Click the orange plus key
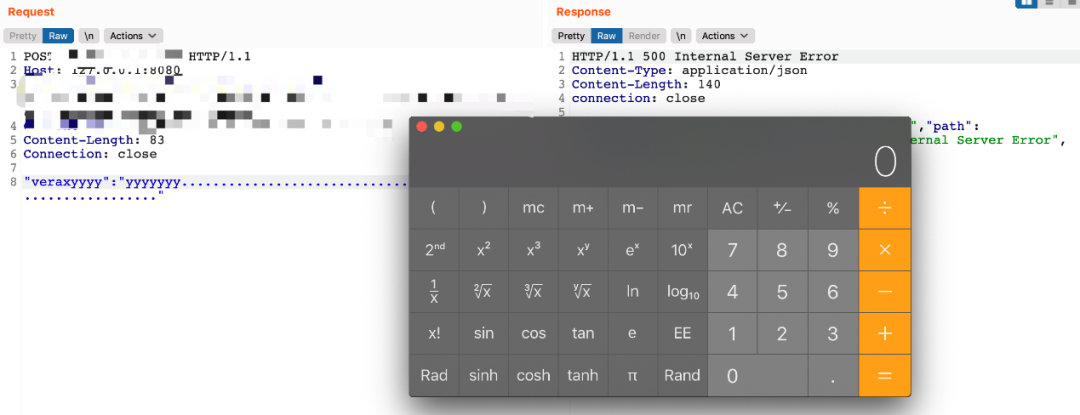 [x=885, y=334]
